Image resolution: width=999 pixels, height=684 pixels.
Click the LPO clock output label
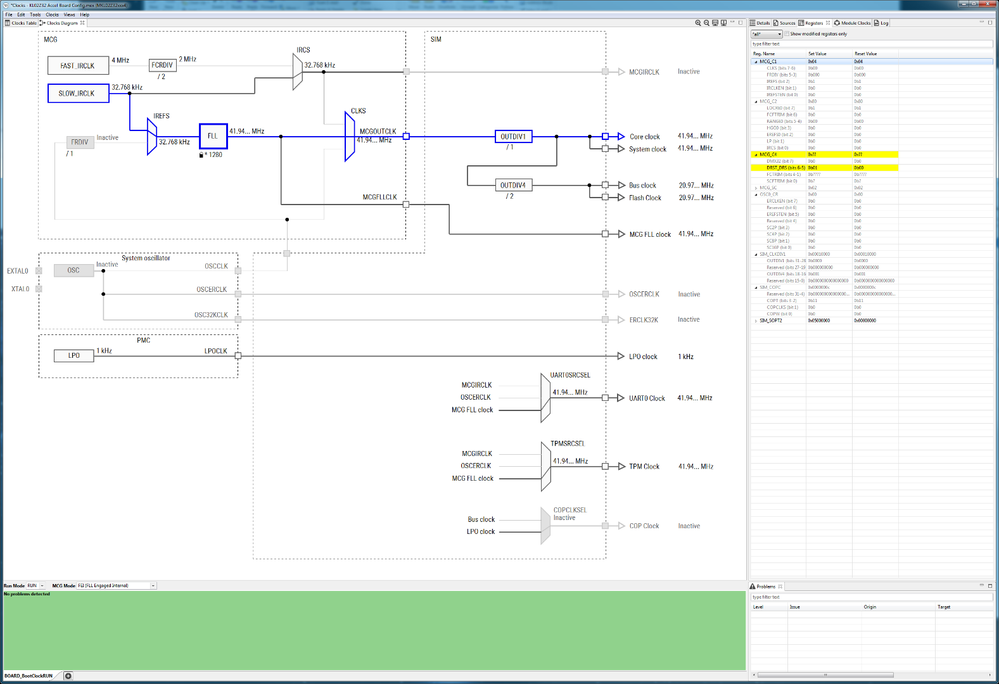coord(643,357)
